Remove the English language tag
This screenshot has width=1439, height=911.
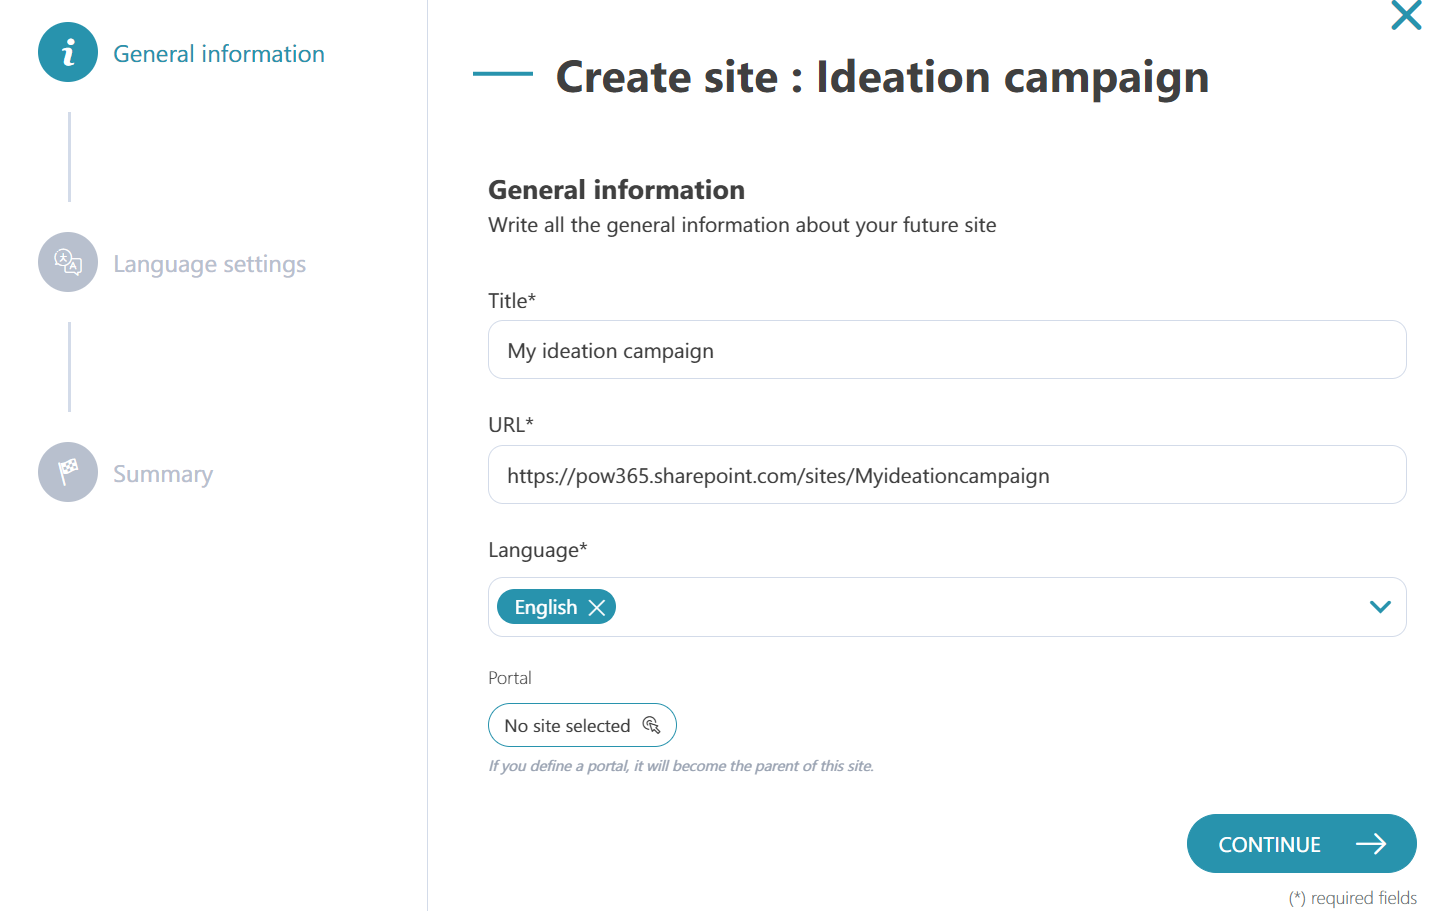(597, 608)
